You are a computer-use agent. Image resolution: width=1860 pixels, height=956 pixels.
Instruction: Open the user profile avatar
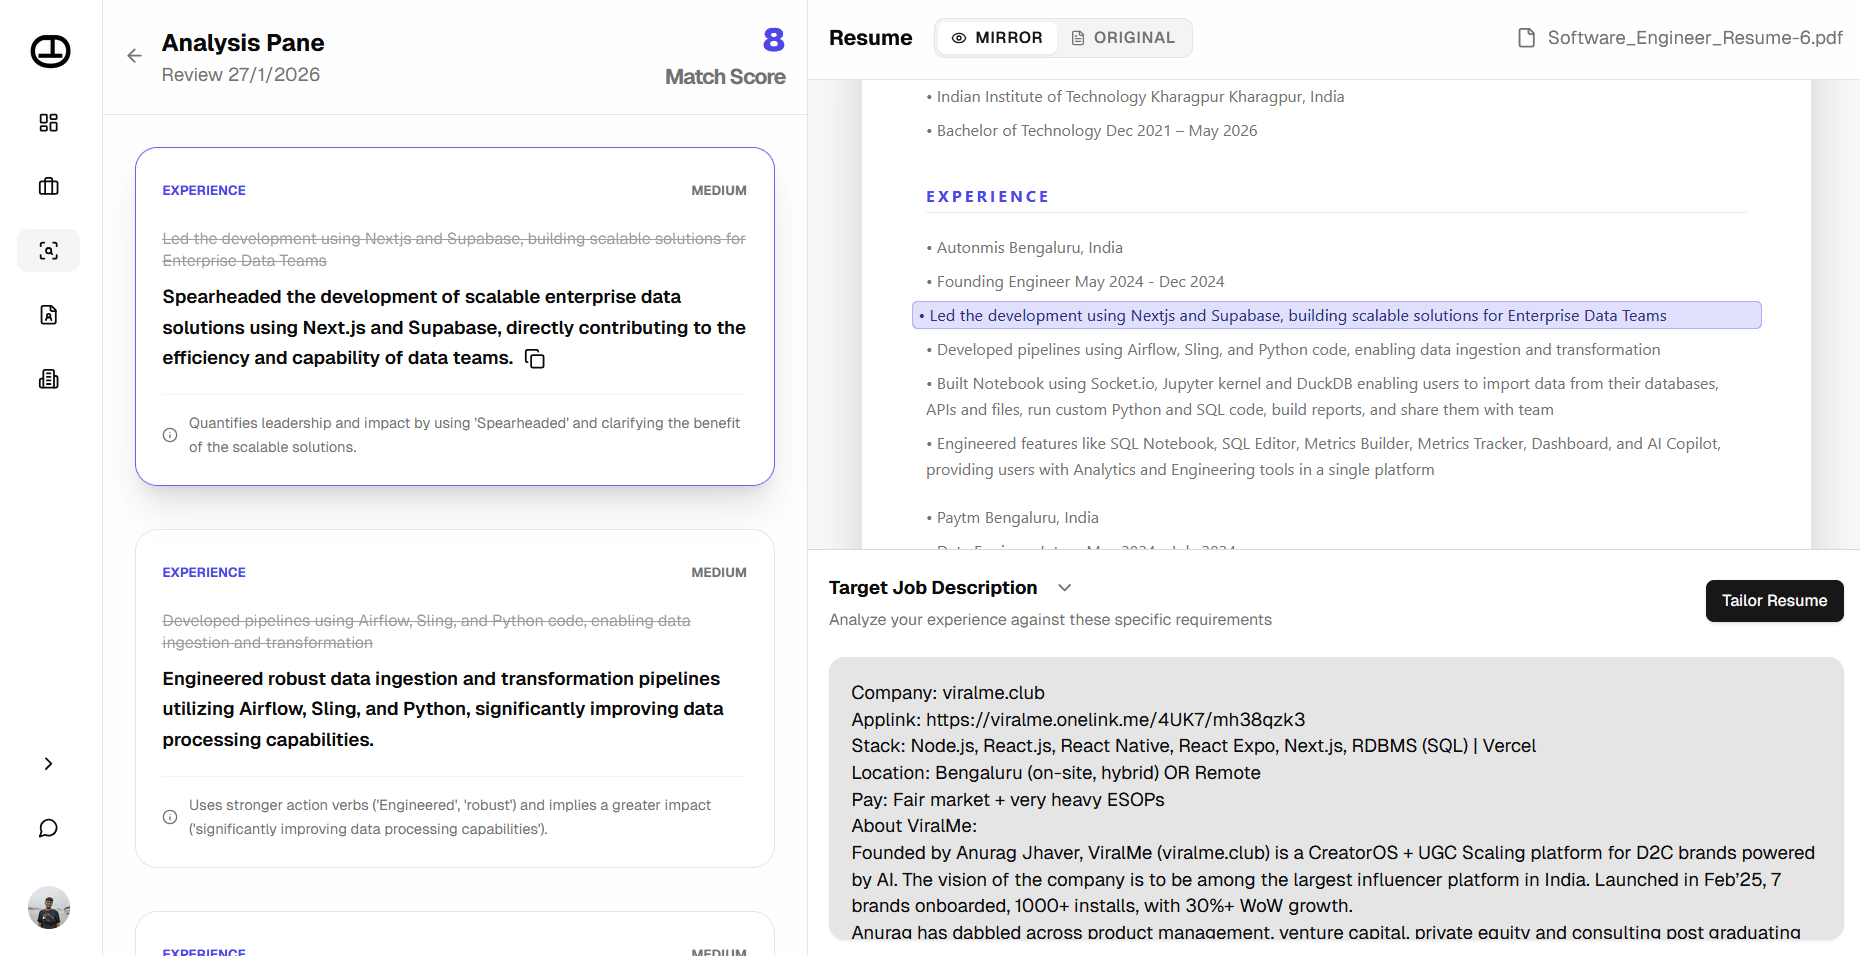click(x=49, y=908)
